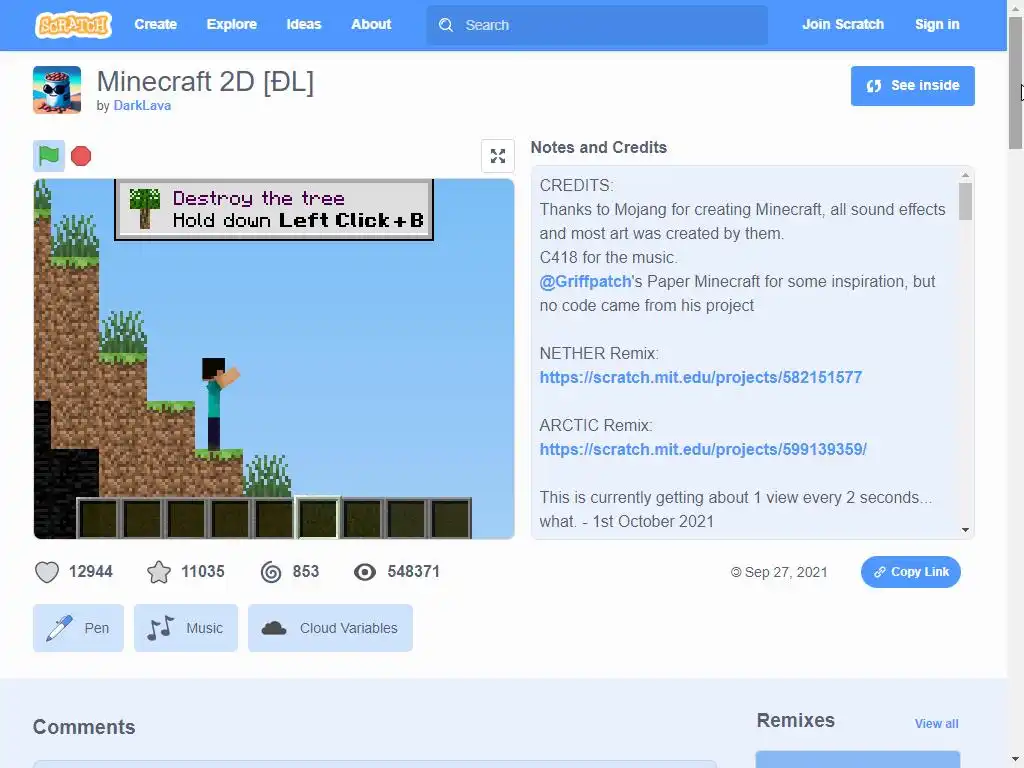This screenshot has height=768, width=1024.
Task: Click the notes panel scroll down arrow
Action: pos(965,530)
